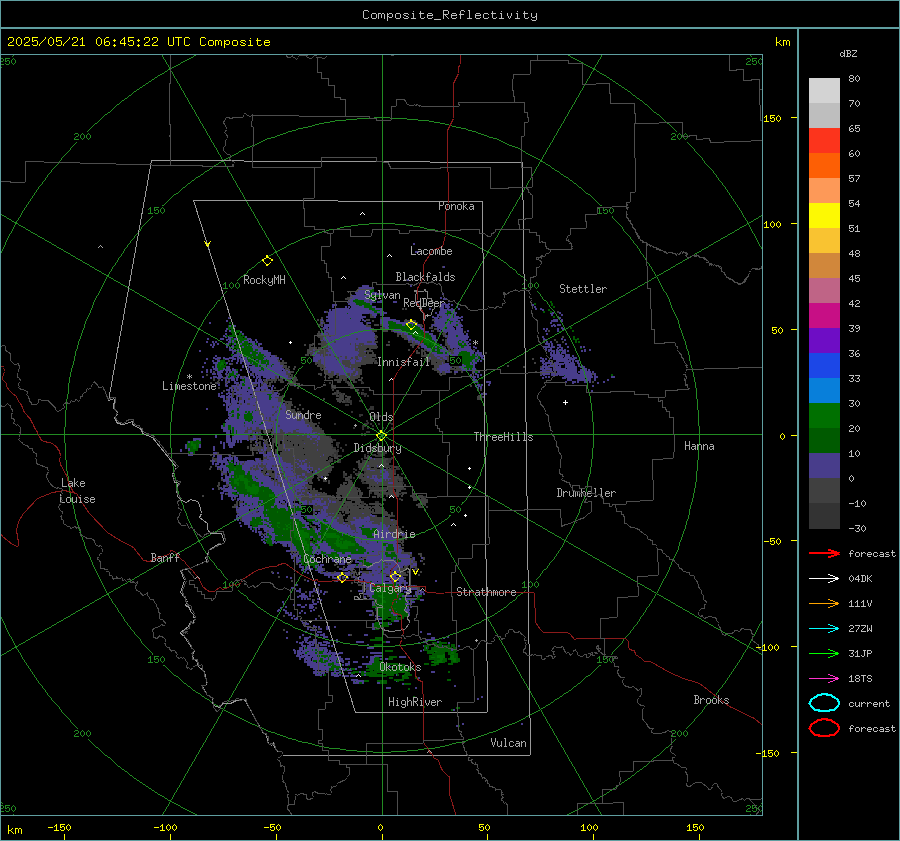This screenshot has width=900, height=841.
Task: Click the Innisfail city label
Action: click(404, 362)
